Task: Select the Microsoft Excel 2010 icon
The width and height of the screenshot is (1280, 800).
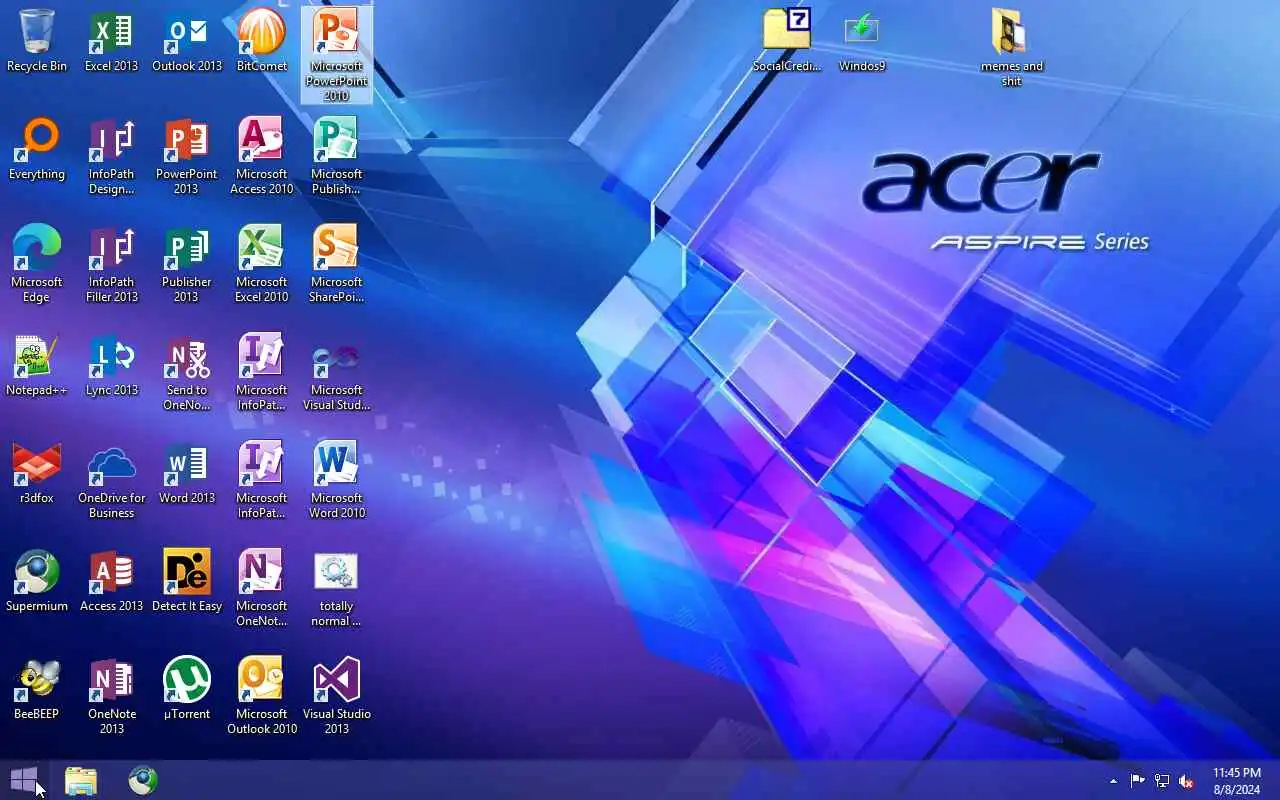Action: pyautogui.click(x=262, y=264)
